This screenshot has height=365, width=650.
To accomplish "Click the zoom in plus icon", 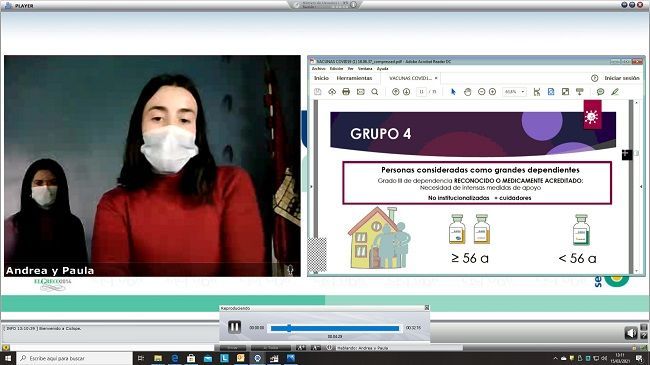I will 492,92.
